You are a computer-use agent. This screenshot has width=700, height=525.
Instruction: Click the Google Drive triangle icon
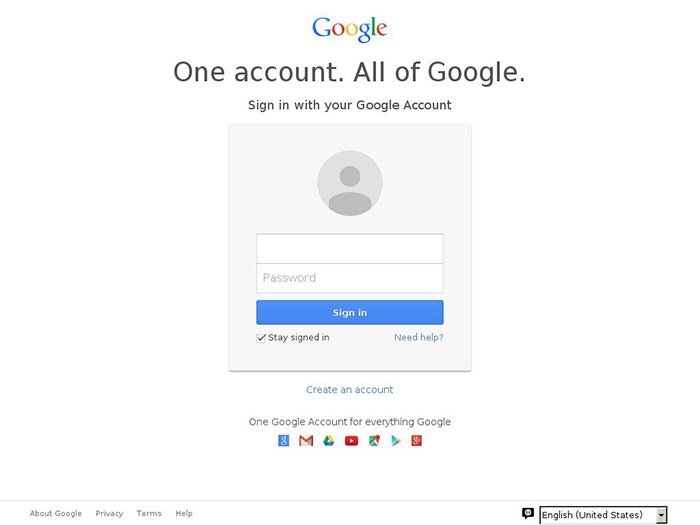(329, 441)
